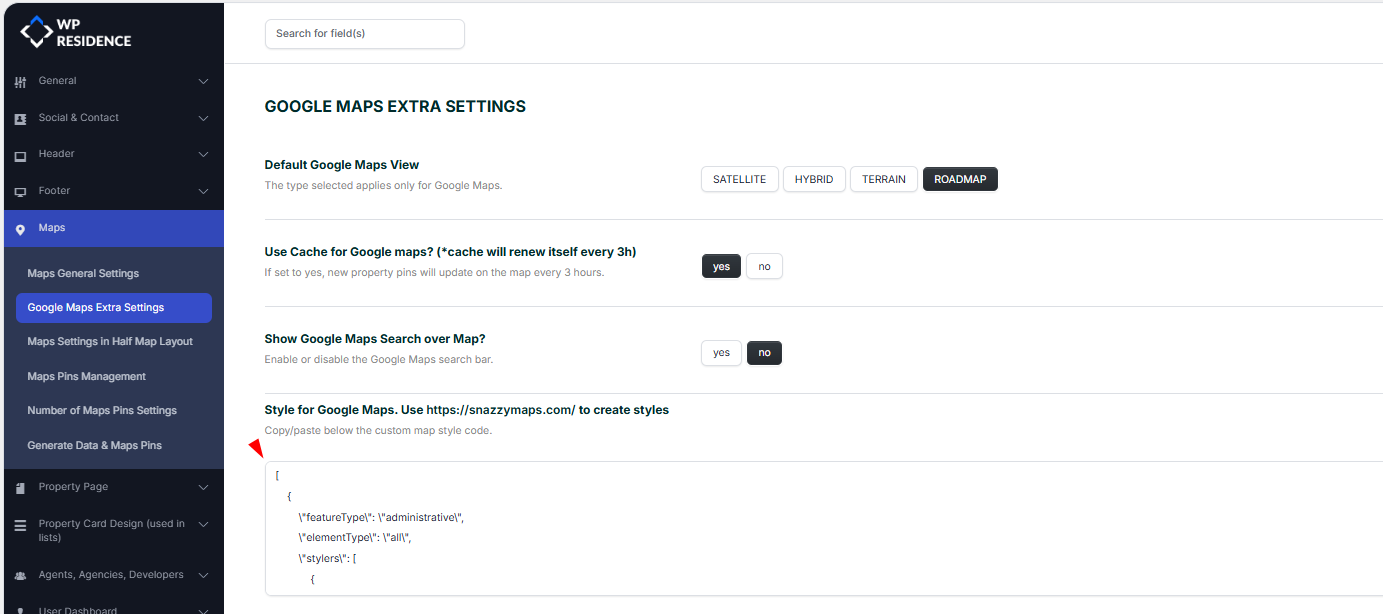Click the Agents, Agencies, Developers people icon
This screenshot has height=614, width=1383.
(x=20, y=576)
